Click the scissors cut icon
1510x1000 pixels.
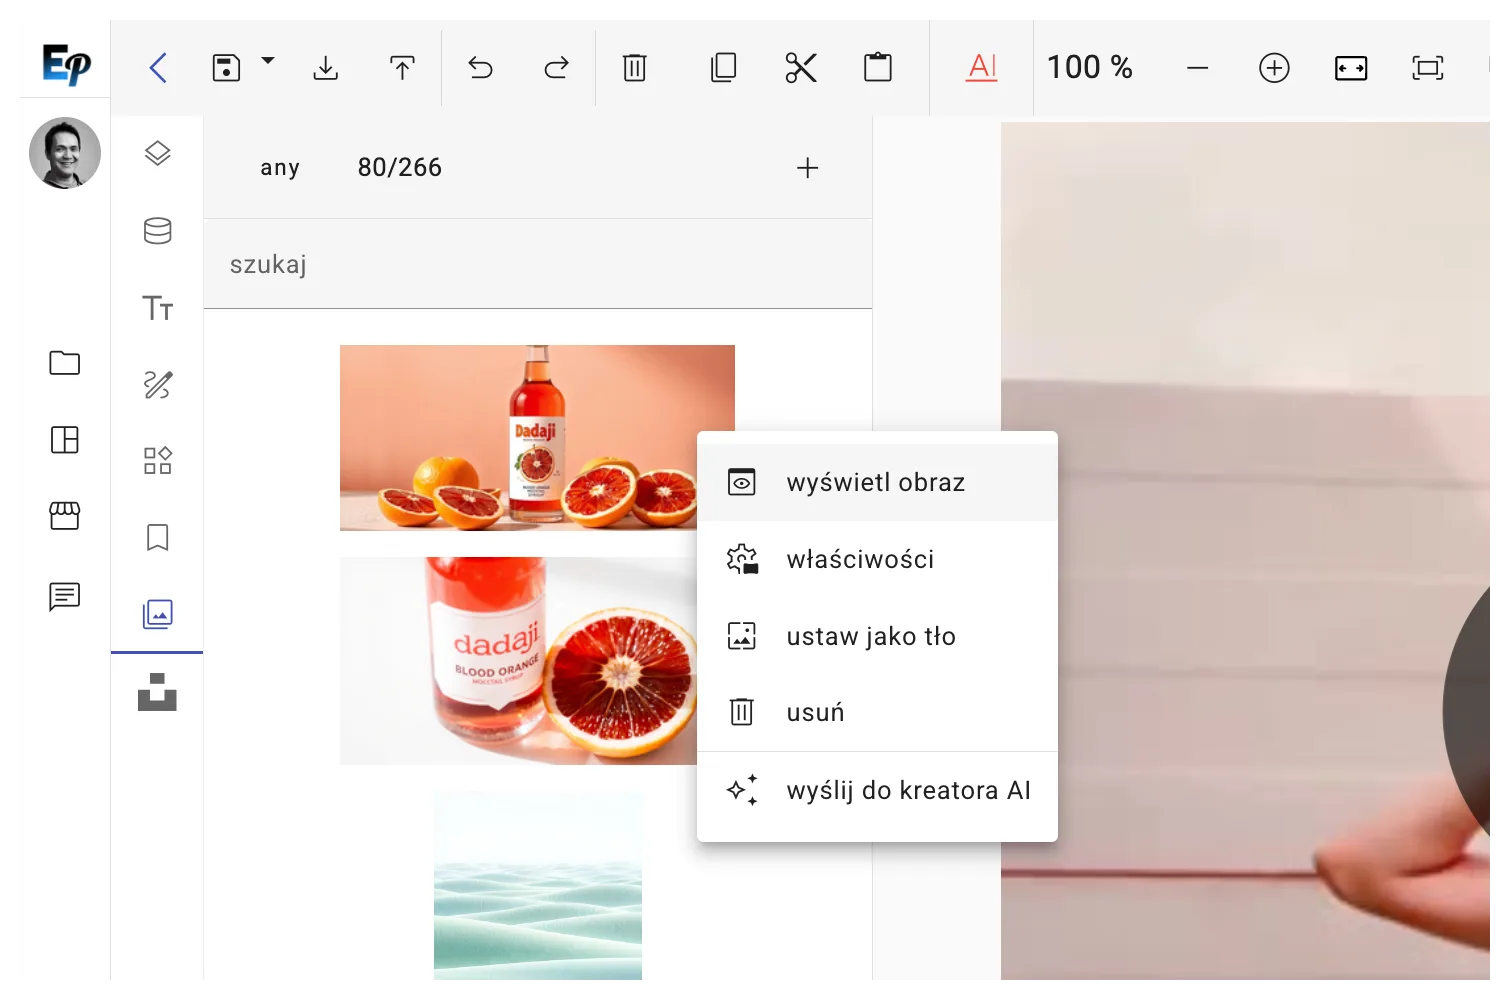801,68
